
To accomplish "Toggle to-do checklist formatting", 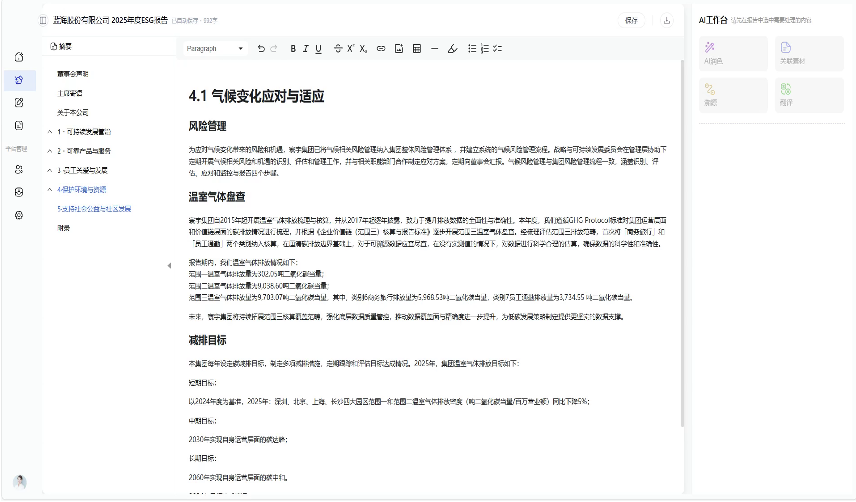I will (x=497, y=49).
